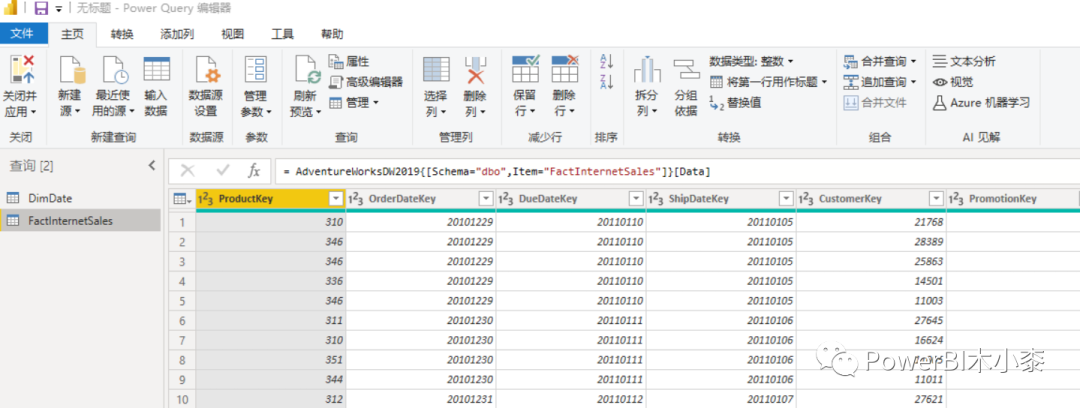Viewport: 1080px width, 408px height.
Task: Click the Split Column icon
Action: coord(647,71)
